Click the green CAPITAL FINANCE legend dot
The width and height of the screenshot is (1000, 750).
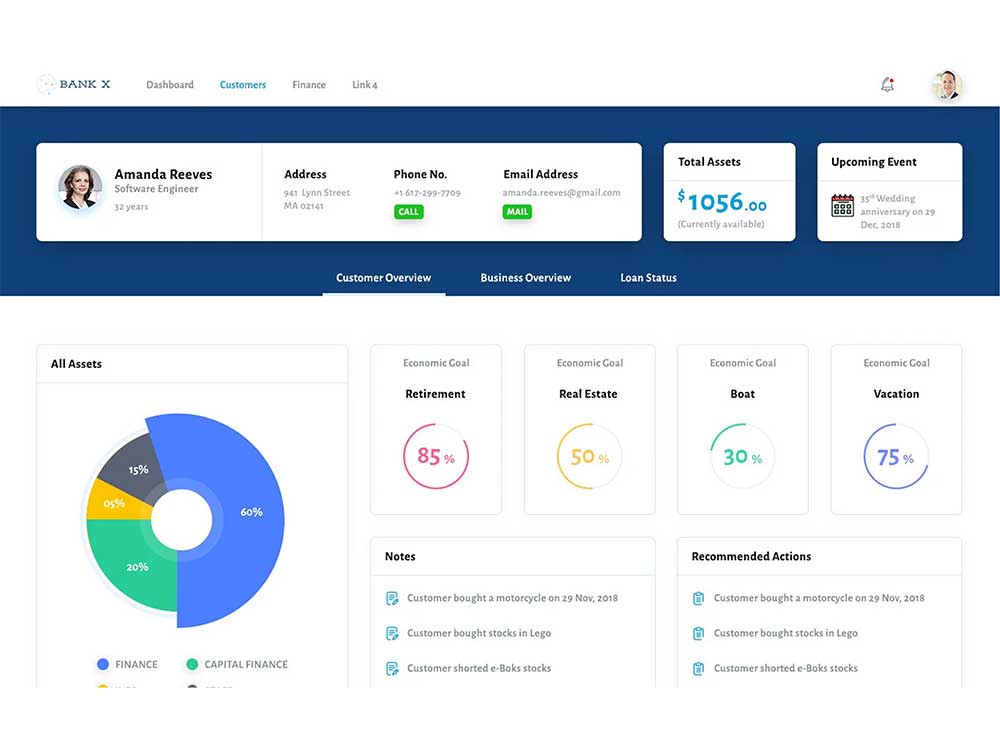click(192, 664)
